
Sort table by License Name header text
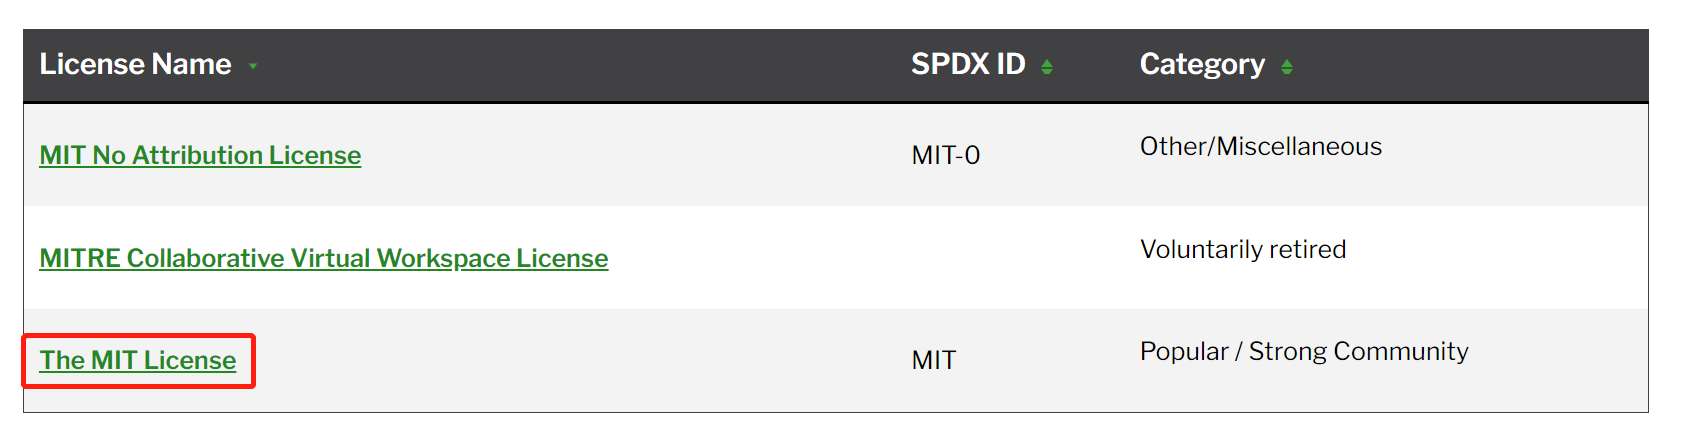point(135,64)
